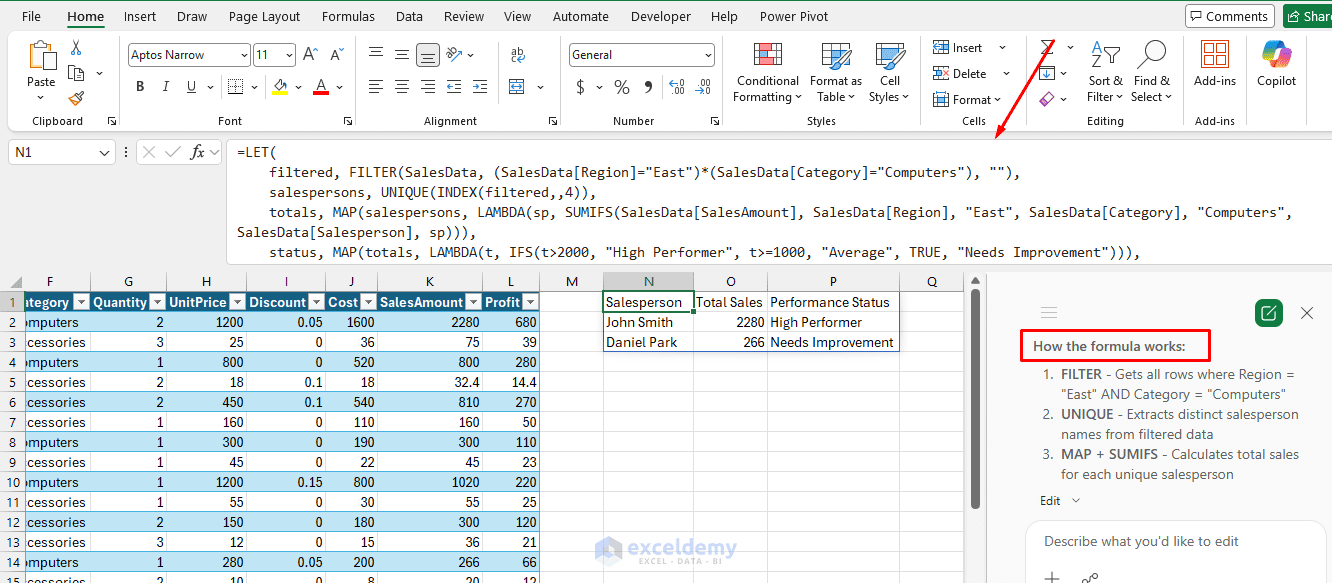Click the Decrease Decimal icon

[704, 87]
